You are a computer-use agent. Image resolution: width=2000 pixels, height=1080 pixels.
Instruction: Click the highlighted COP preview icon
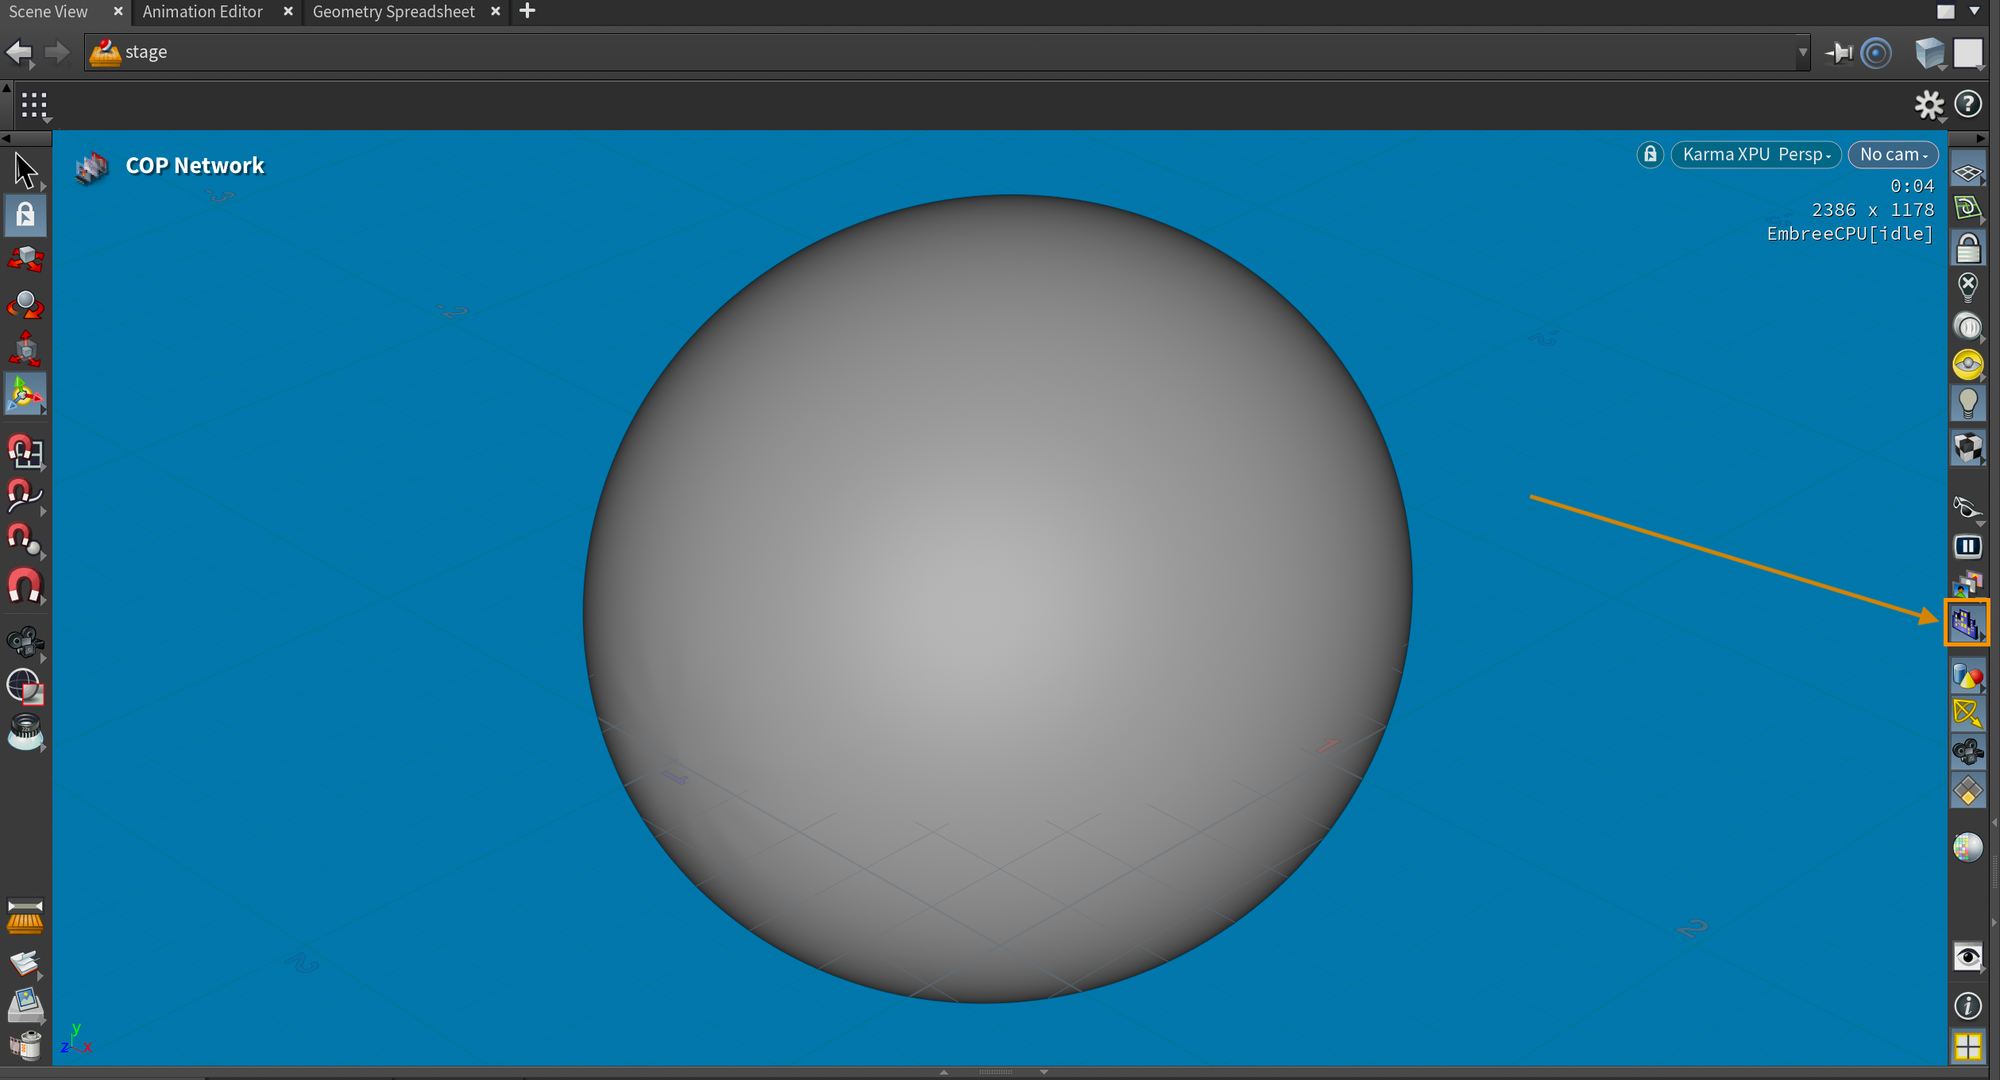click(1966, 623)
